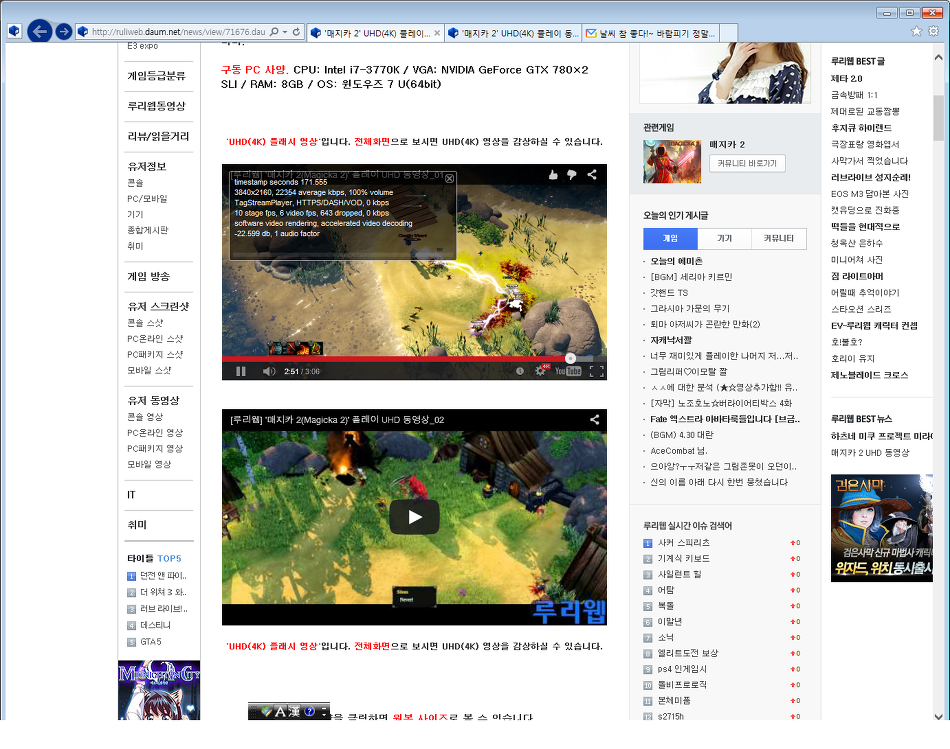Close the first '매지카 2' browser tab
Viewport: 950px width, 749px height.
pos(437,33)
